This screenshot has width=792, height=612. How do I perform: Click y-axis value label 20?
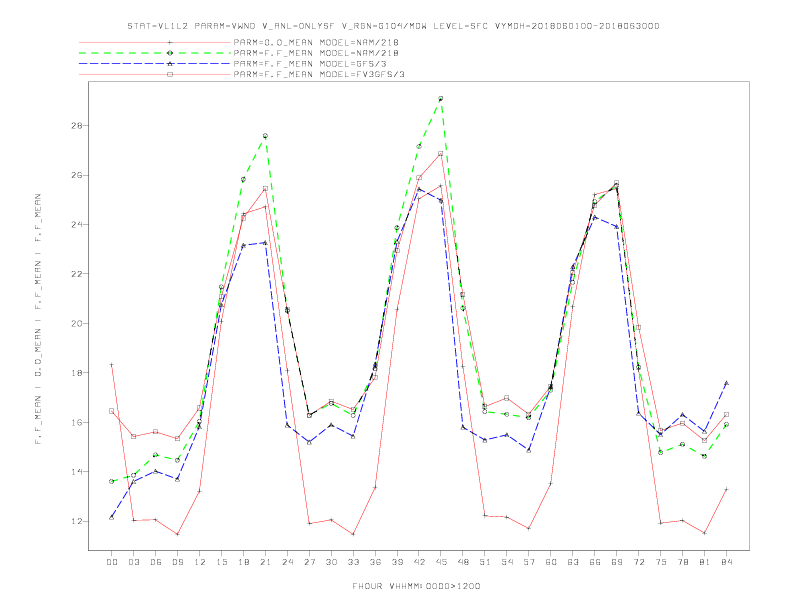coord(76,323)
